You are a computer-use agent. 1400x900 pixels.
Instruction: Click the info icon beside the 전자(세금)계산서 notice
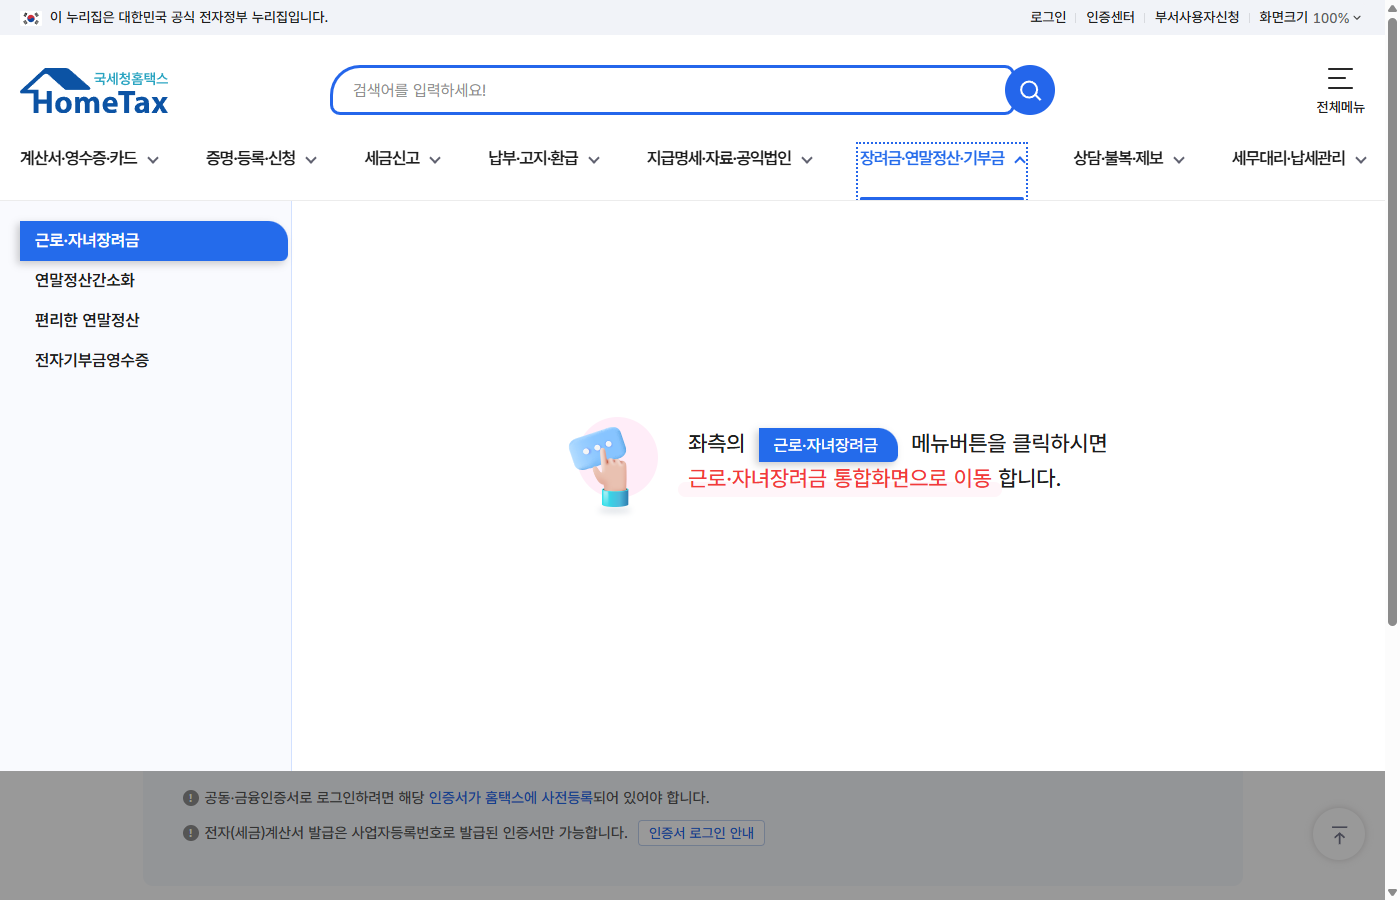pyautogui.click(x=190, y=832)
